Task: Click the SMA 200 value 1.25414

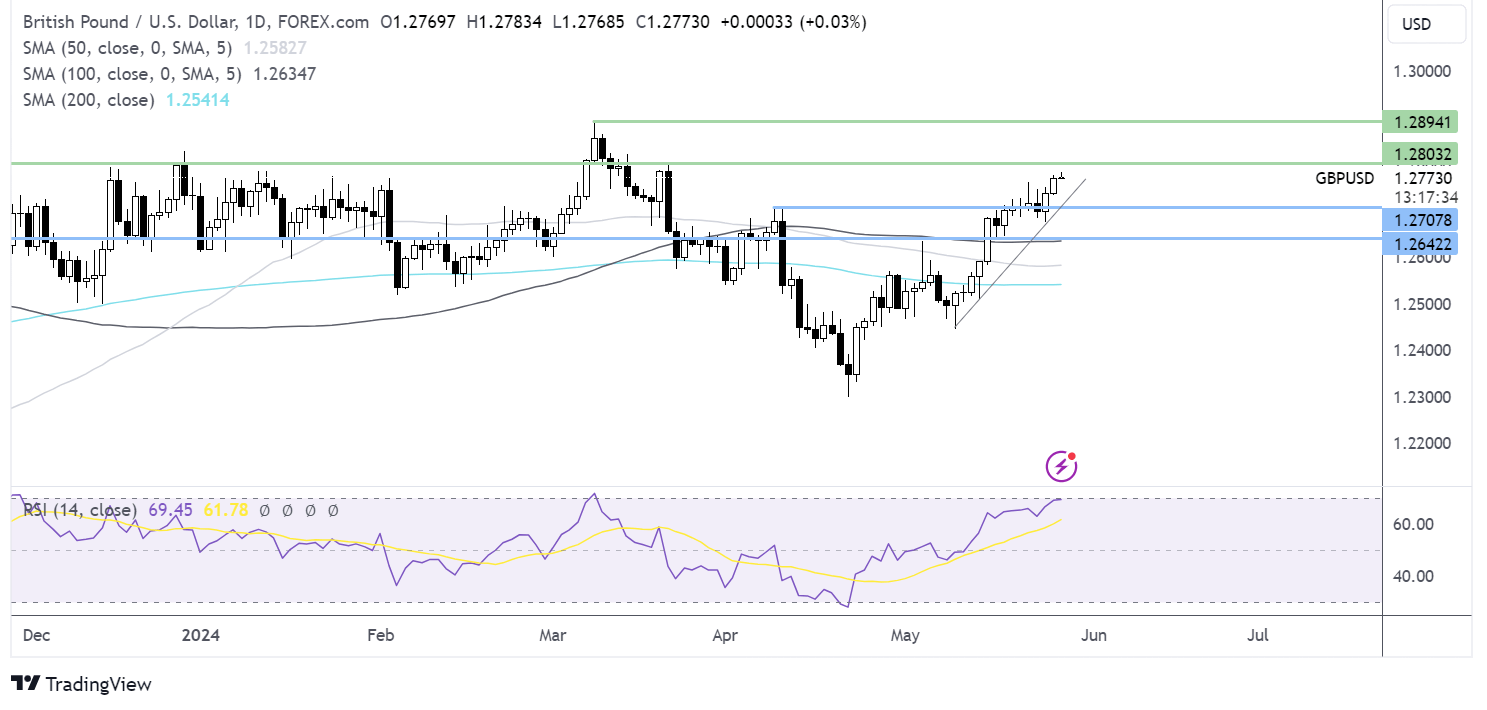Action: coord(197,100)
